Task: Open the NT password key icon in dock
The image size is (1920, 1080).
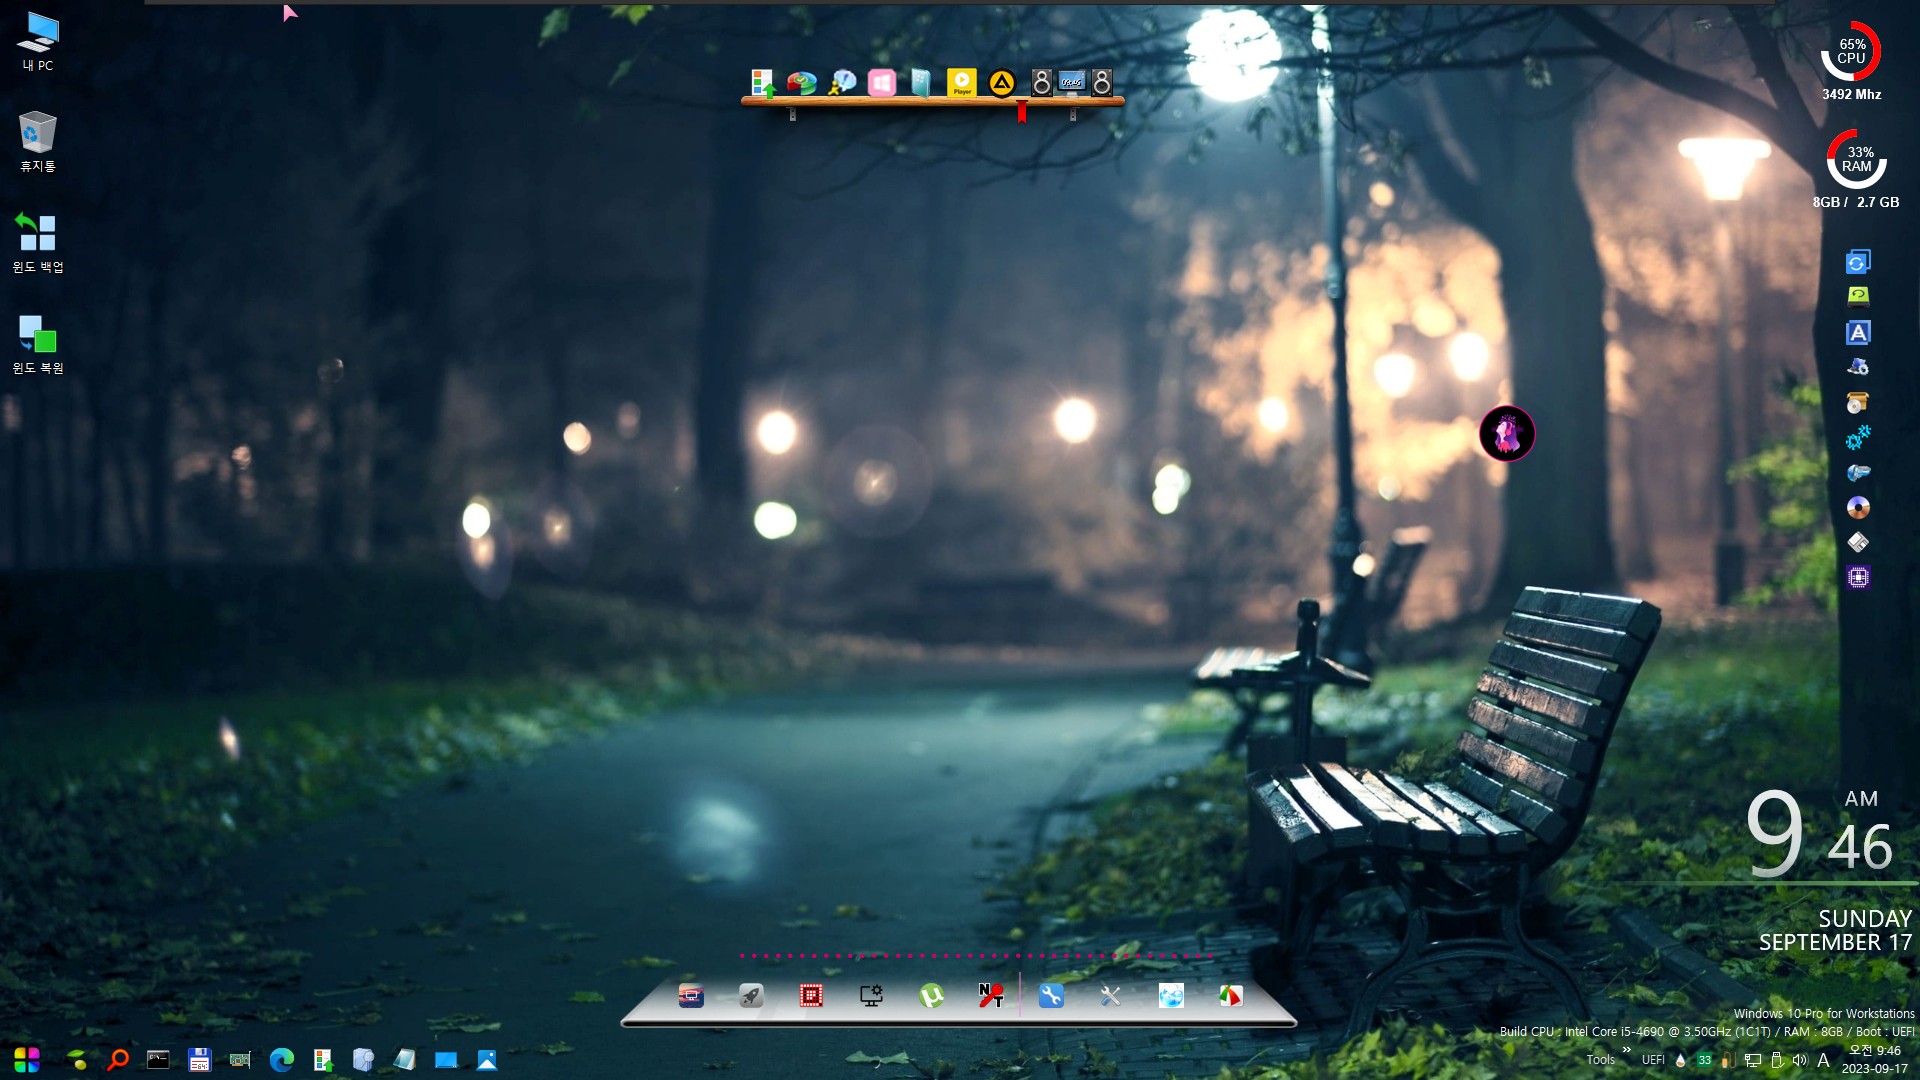Action: point(991,995)
